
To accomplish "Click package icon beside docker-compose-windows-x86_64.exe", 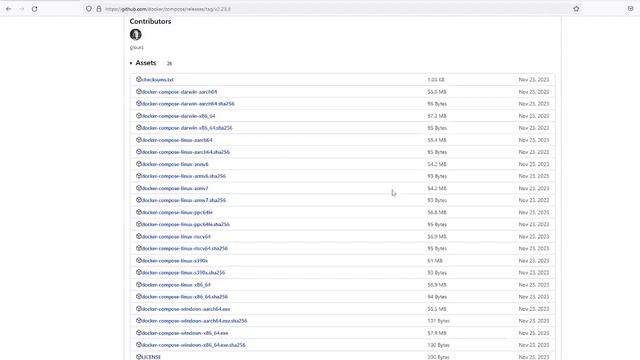I will click(139, 333).
